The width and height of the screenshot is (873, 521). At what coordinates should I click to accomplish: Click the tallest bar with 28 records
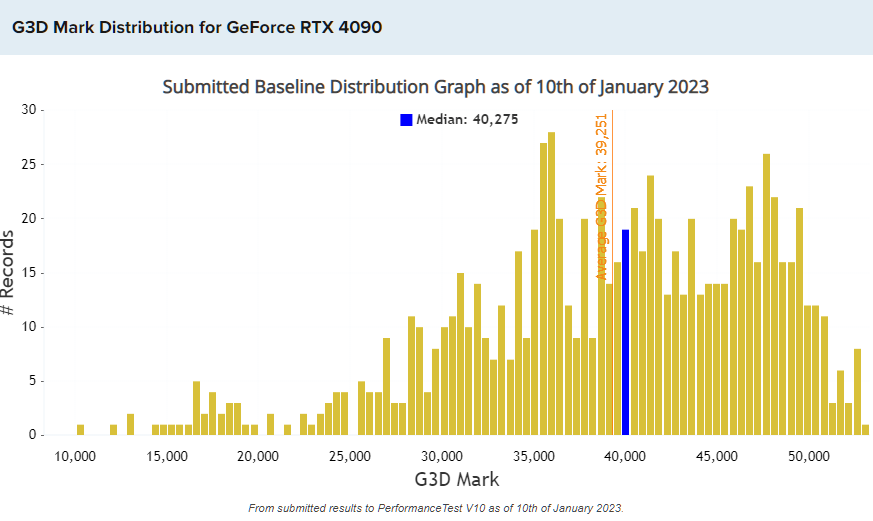coord(551,284)
